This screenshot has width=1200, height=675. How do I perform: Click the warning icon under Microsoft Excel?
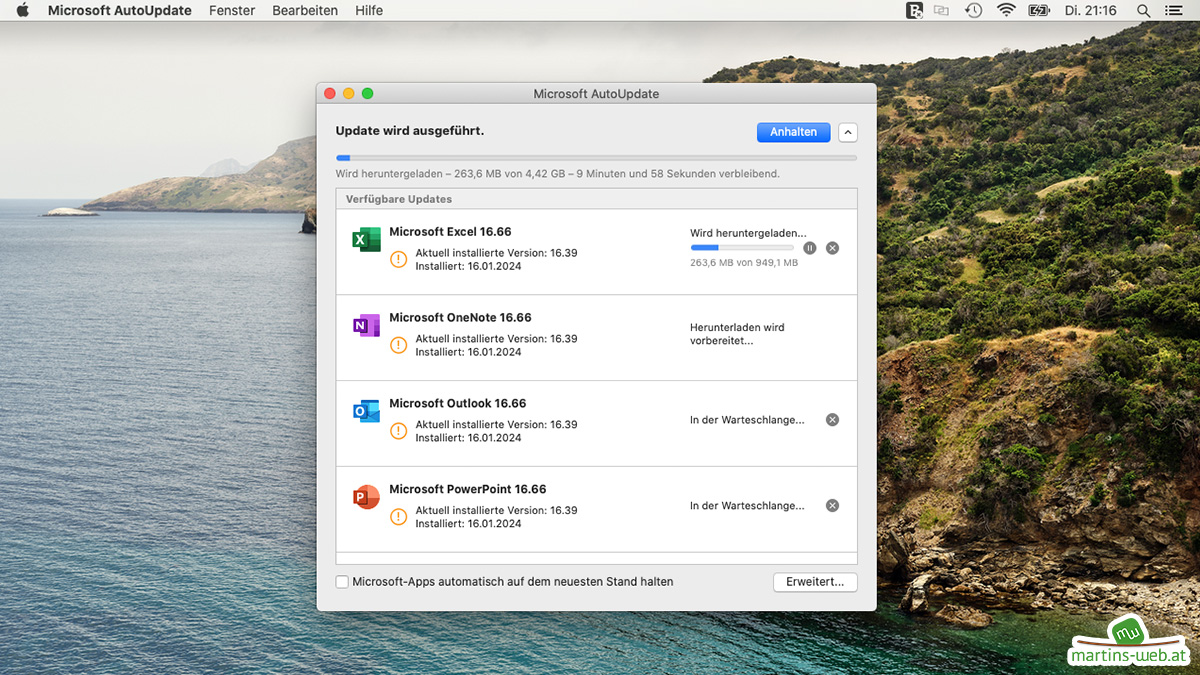click(398, 259)
